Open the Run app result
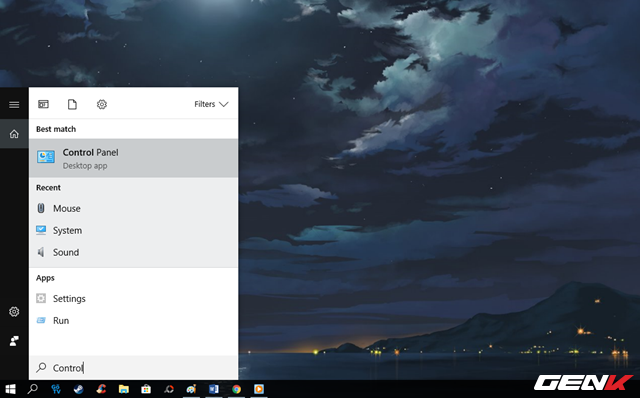This screenshot has height=398, width=640. (x=133, y=321)
